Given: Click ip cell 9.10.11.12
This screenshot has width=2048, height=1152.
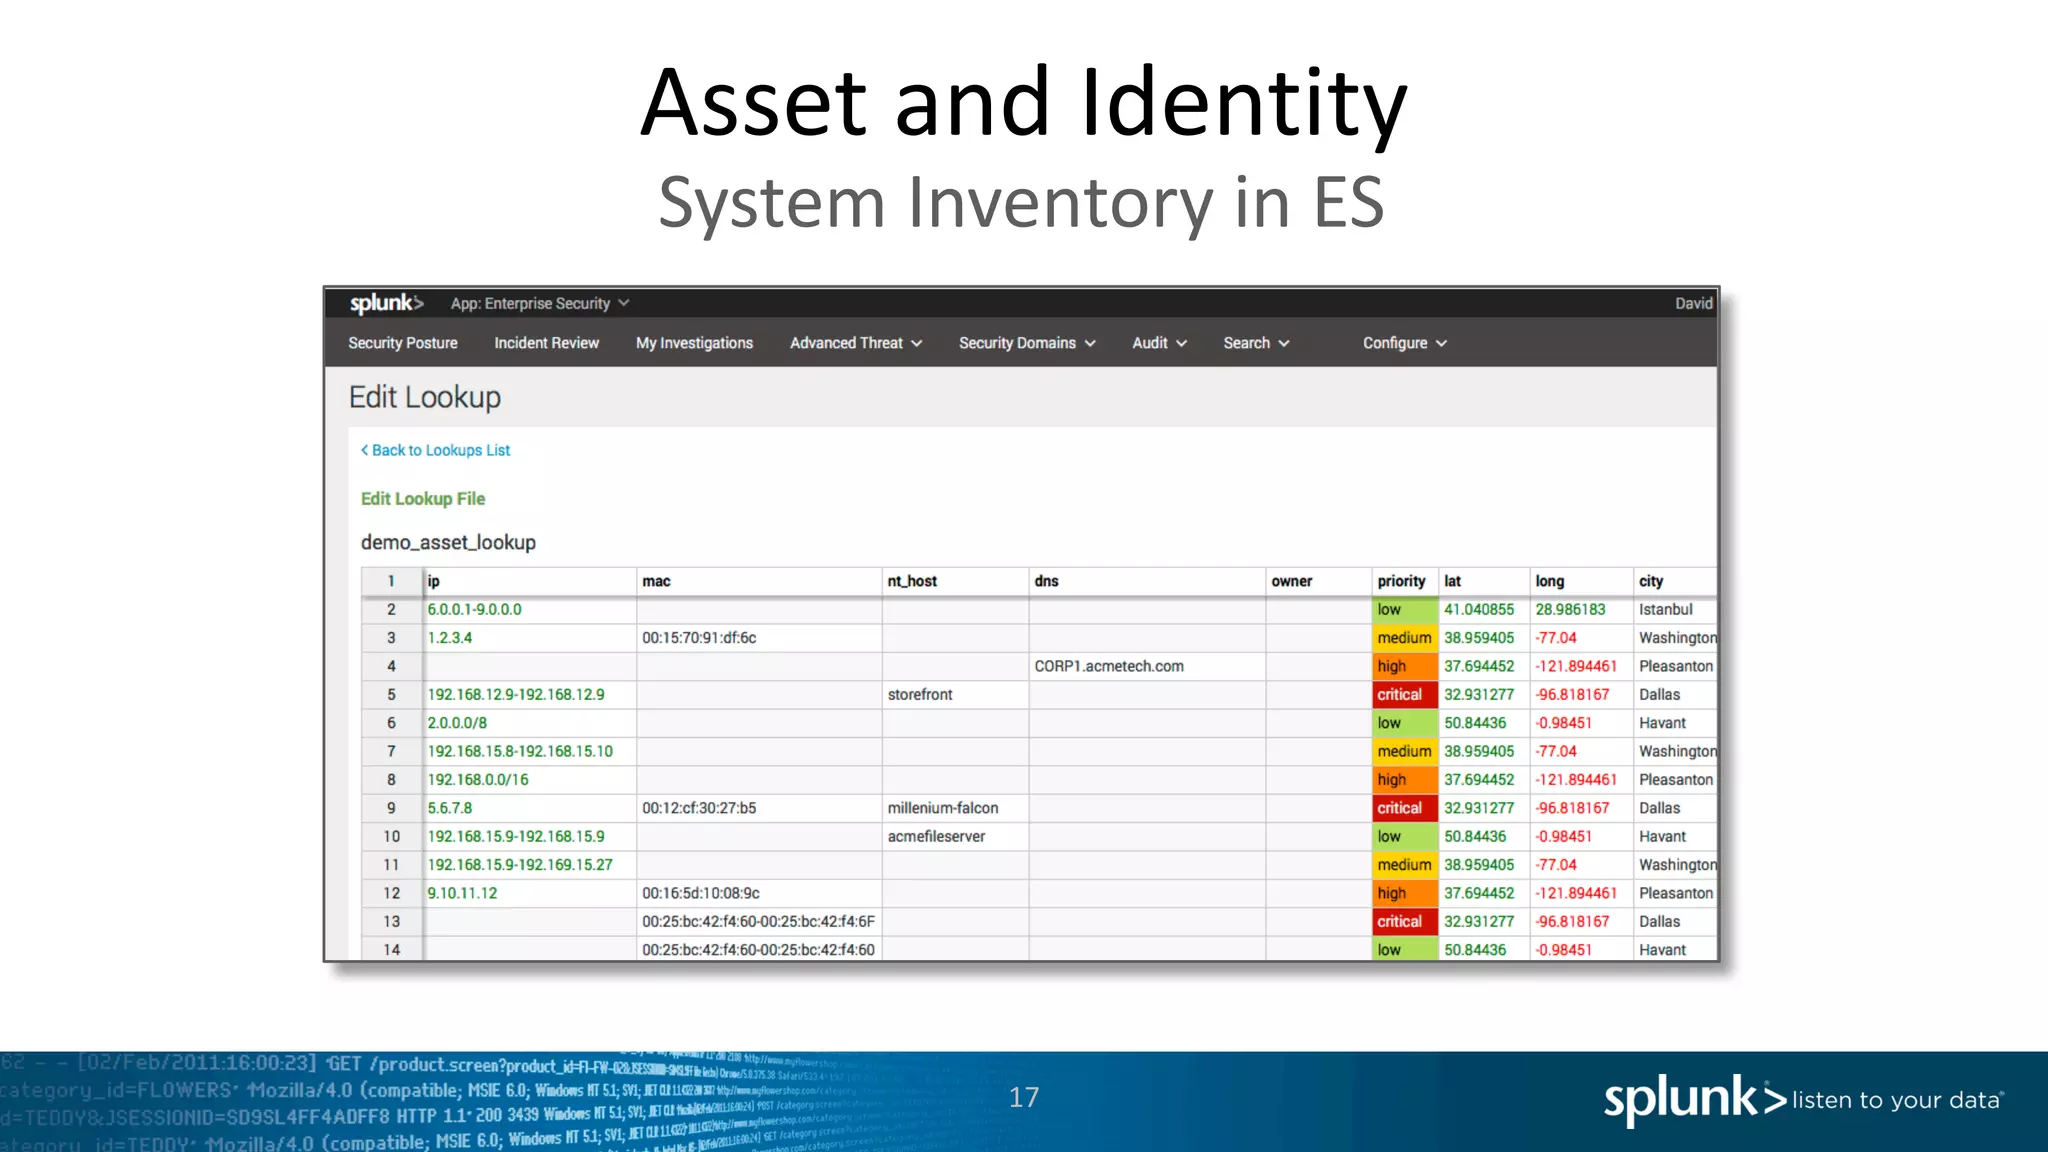Looking at the screenshot, I should pyautogui.click(x=530, y=893).
